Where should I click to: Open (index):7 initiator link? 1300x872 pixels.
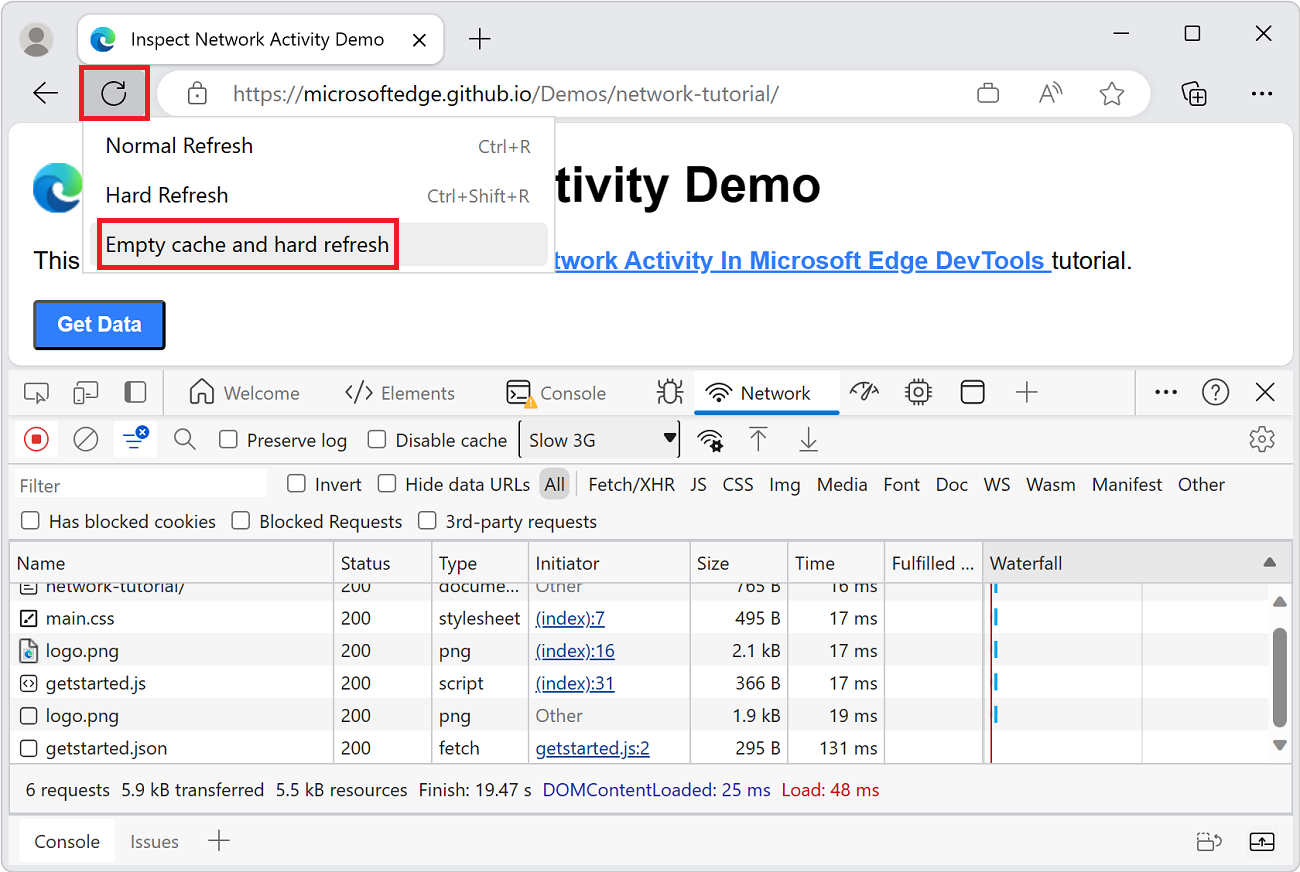(570, 618)
